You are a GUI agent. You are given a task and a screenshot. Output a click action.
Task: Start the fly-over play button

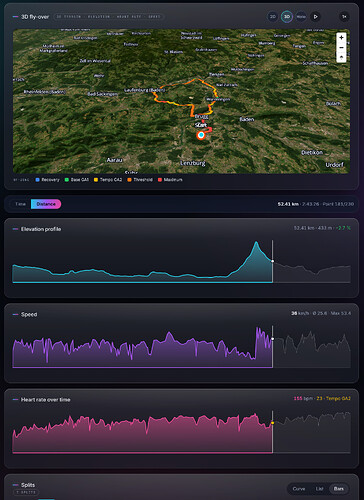(x=315, y=17)
